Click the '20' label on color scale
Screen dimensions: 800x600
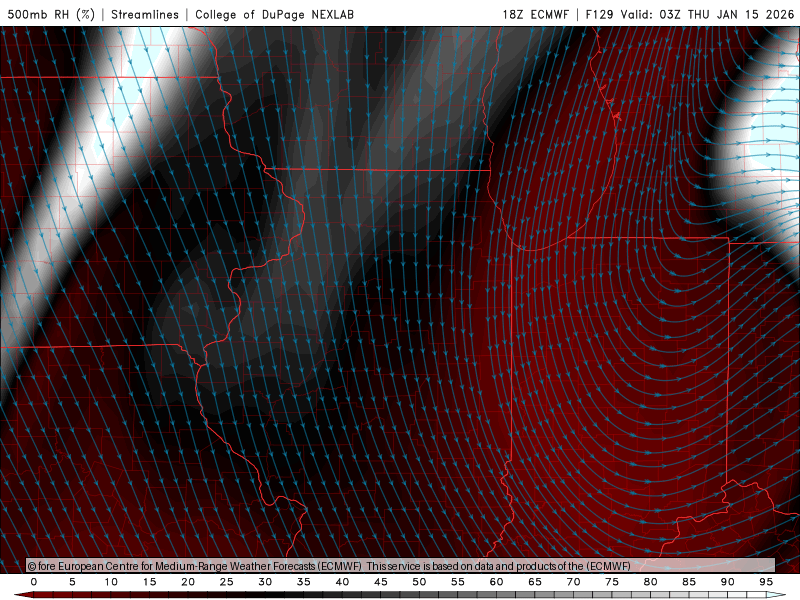pyautogui.click(x=188, y=582)
